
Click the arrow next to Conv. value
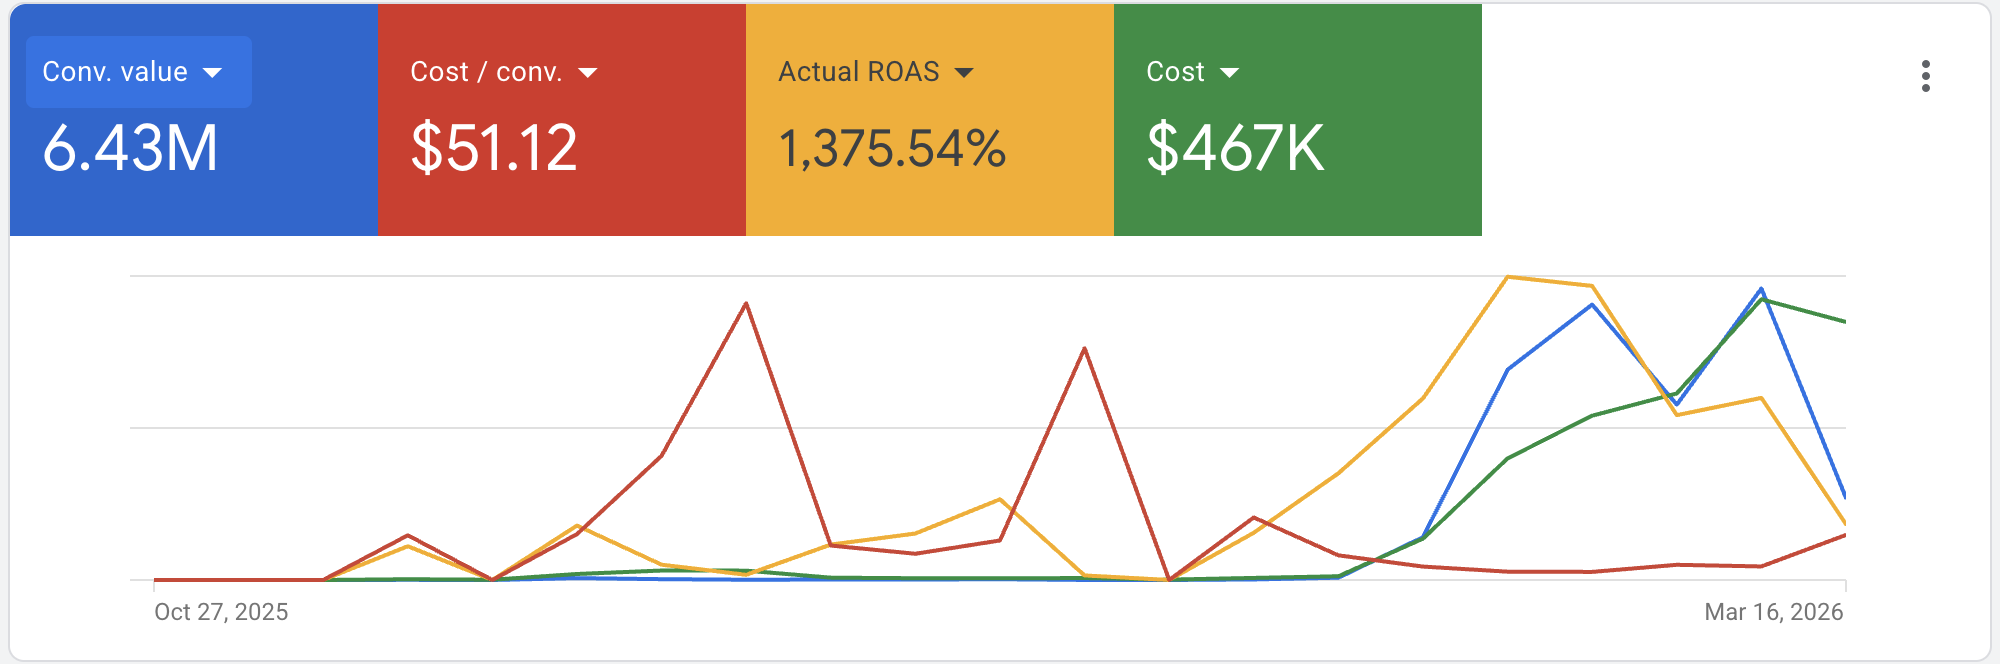212,73
